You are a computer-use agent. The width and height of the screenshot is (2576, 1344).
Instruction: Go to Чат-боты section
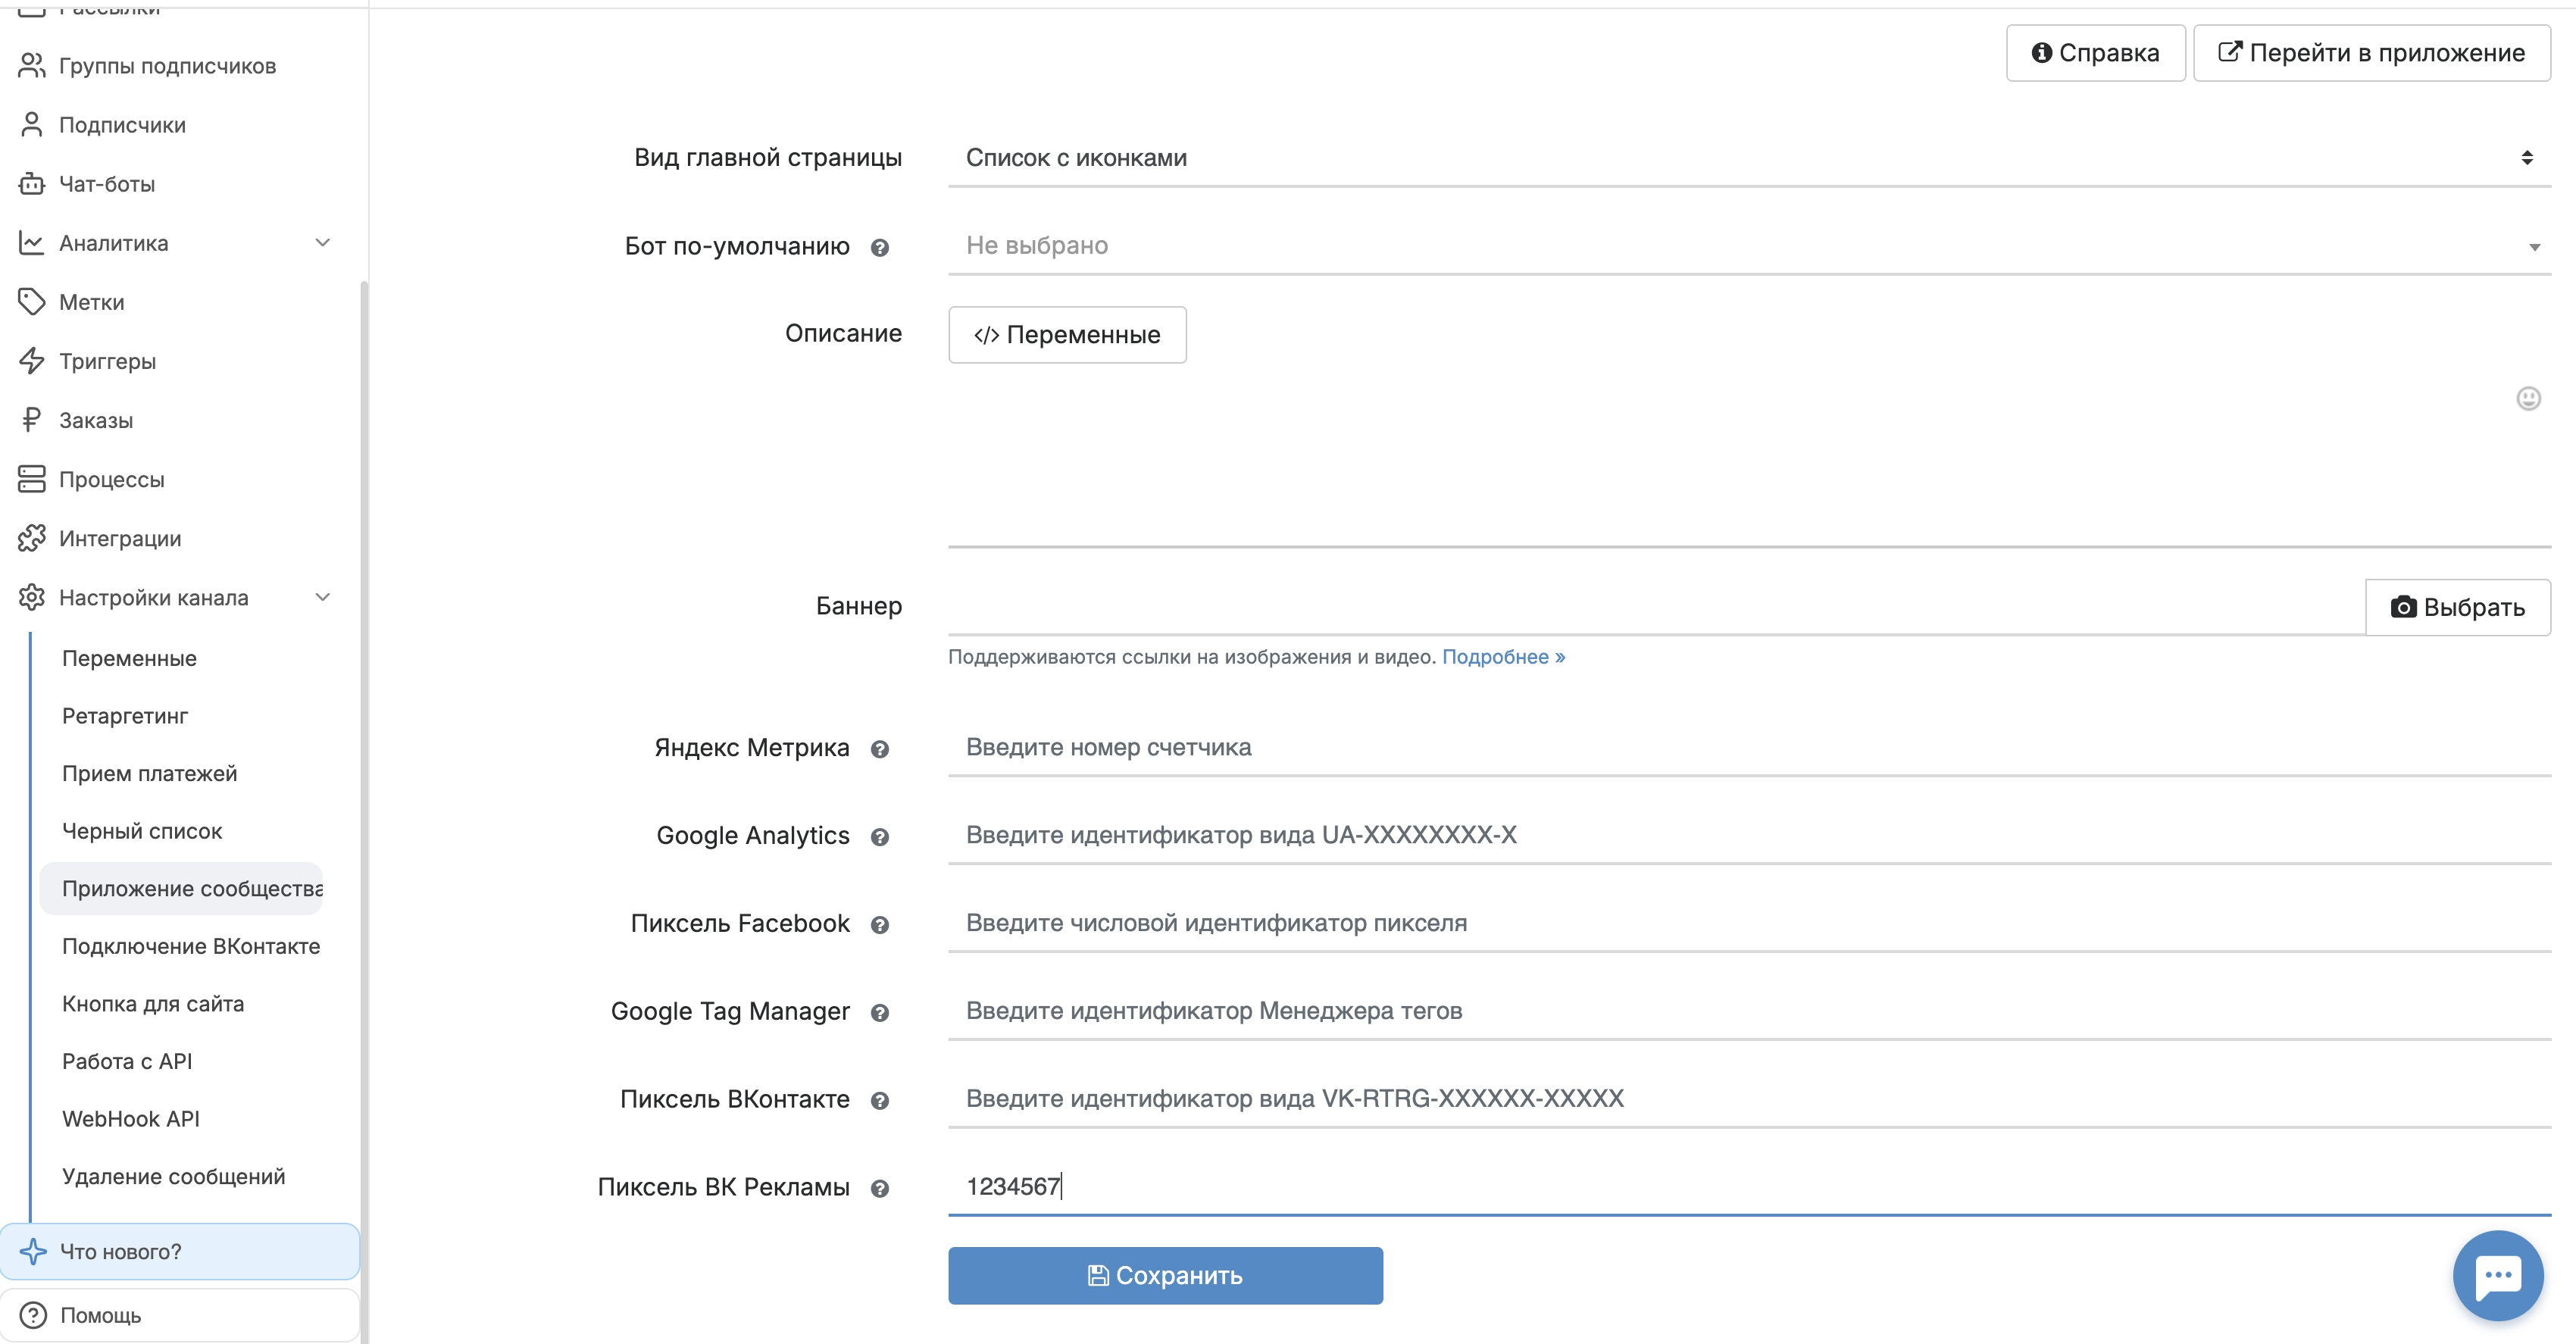point(107,184)
